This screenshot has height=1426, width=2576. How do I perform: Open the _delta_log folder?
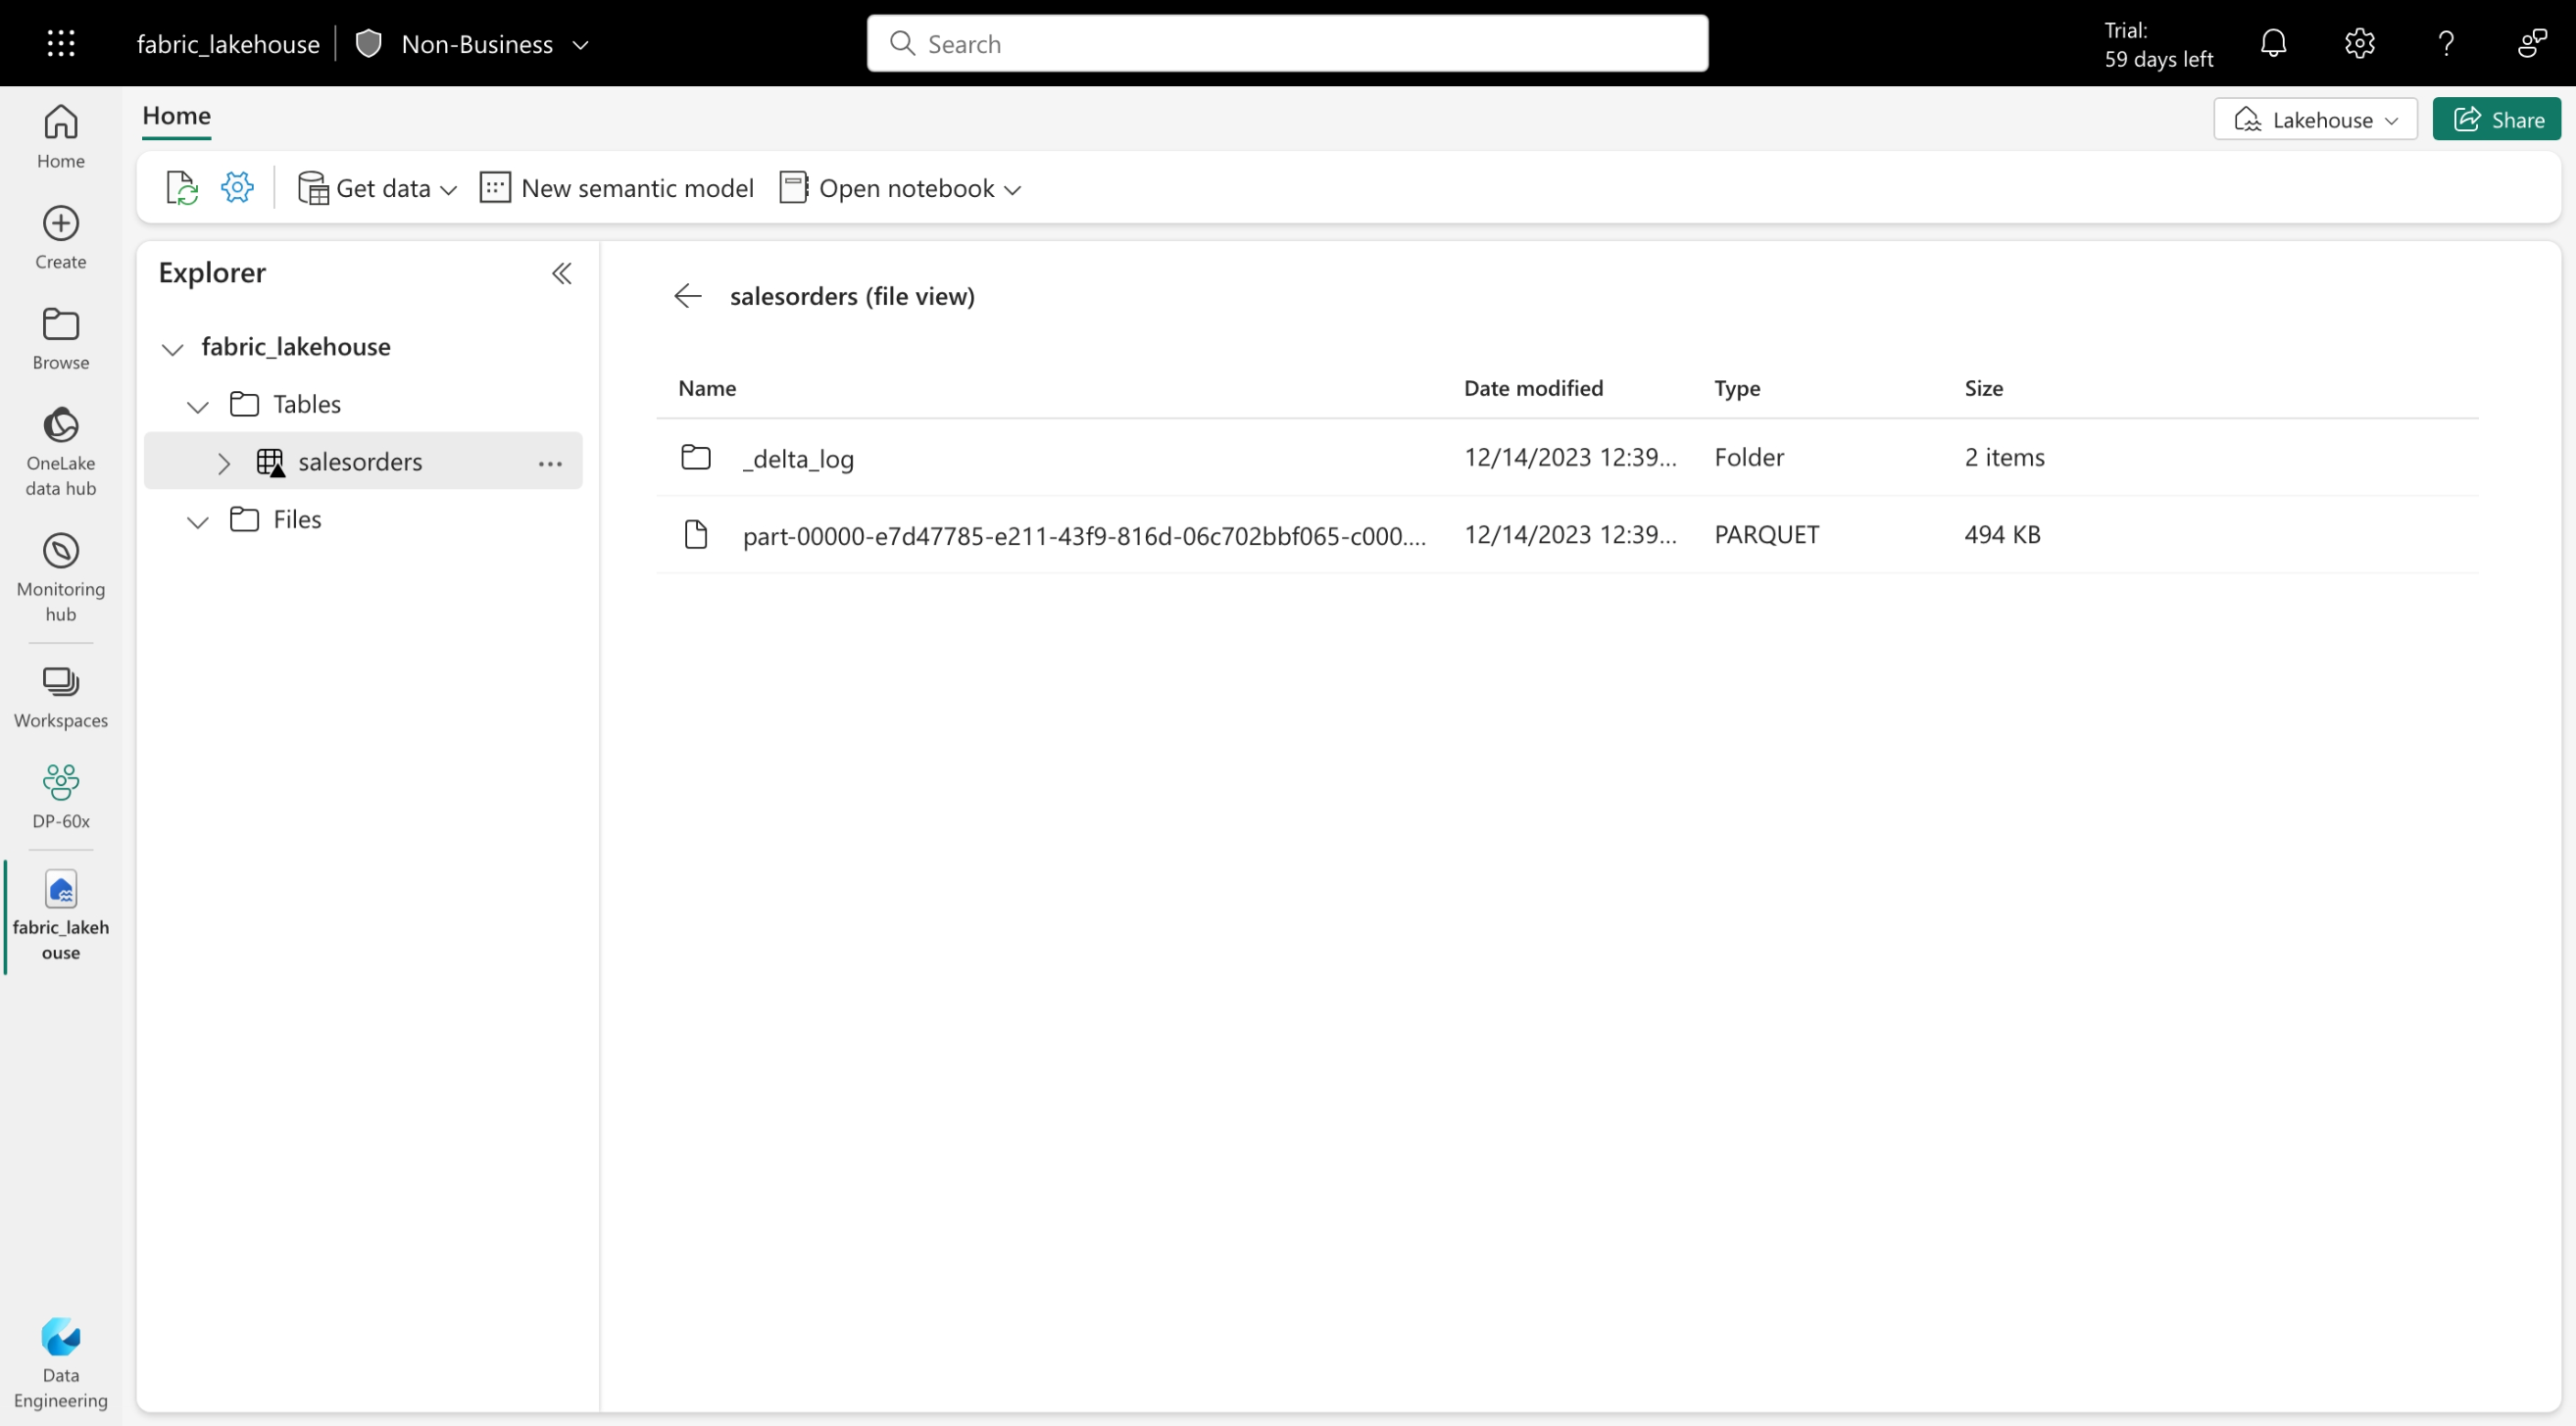797,455
